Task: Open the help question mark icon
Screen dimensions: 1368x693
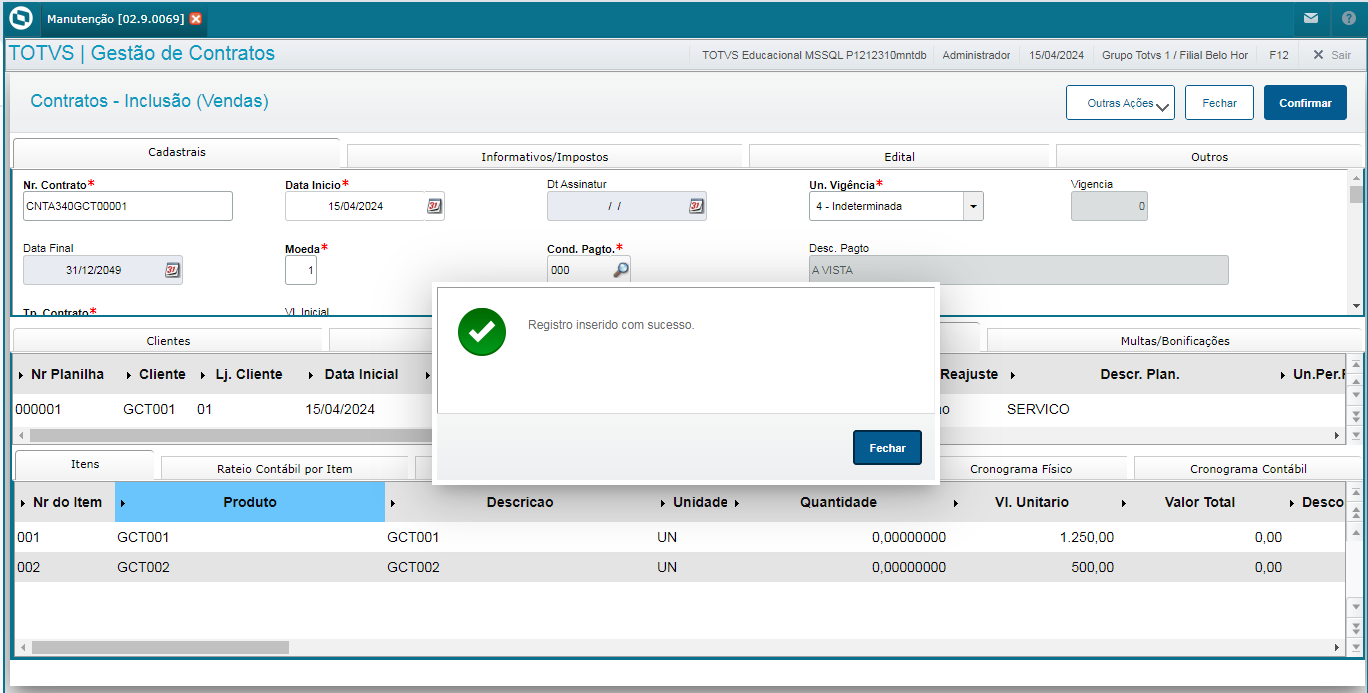Action: [1349, 18]
